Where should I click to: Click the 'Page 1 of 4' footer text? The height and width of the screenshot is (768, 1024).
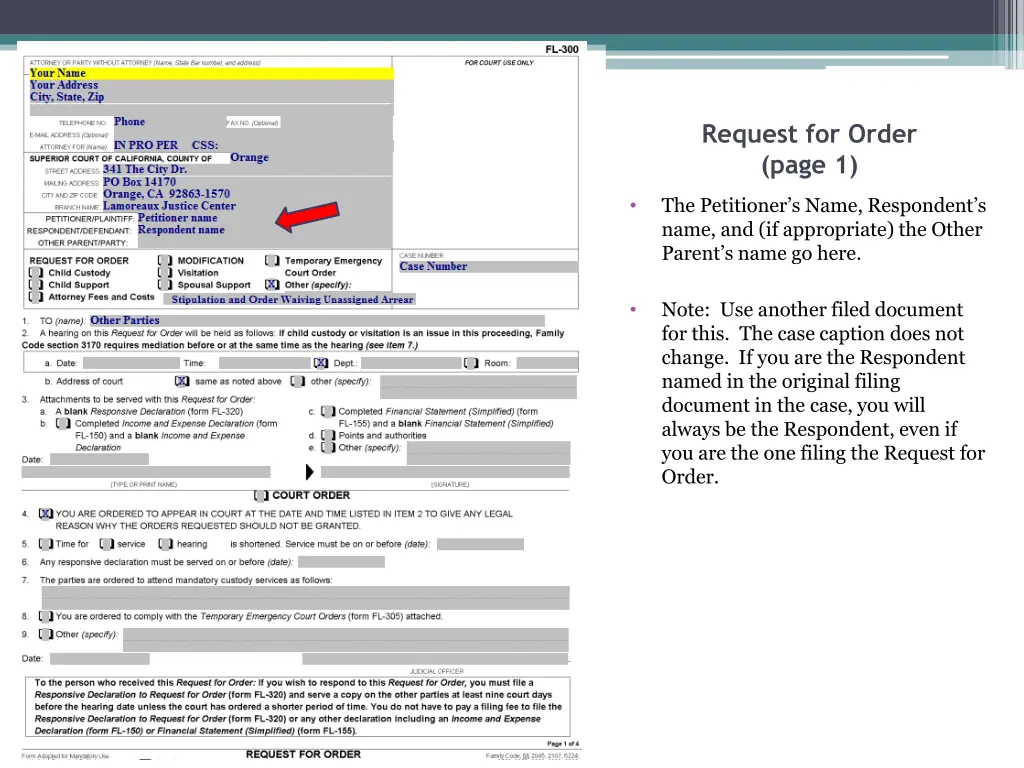point(562,744)
